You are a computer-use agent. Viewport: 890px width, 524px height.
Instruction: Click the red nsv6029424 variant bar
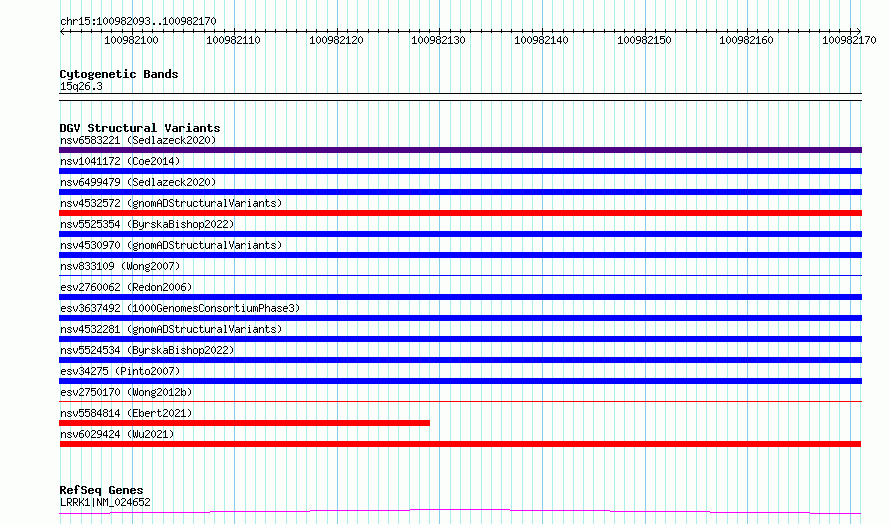pyautogui.click(x=460, y=444)
